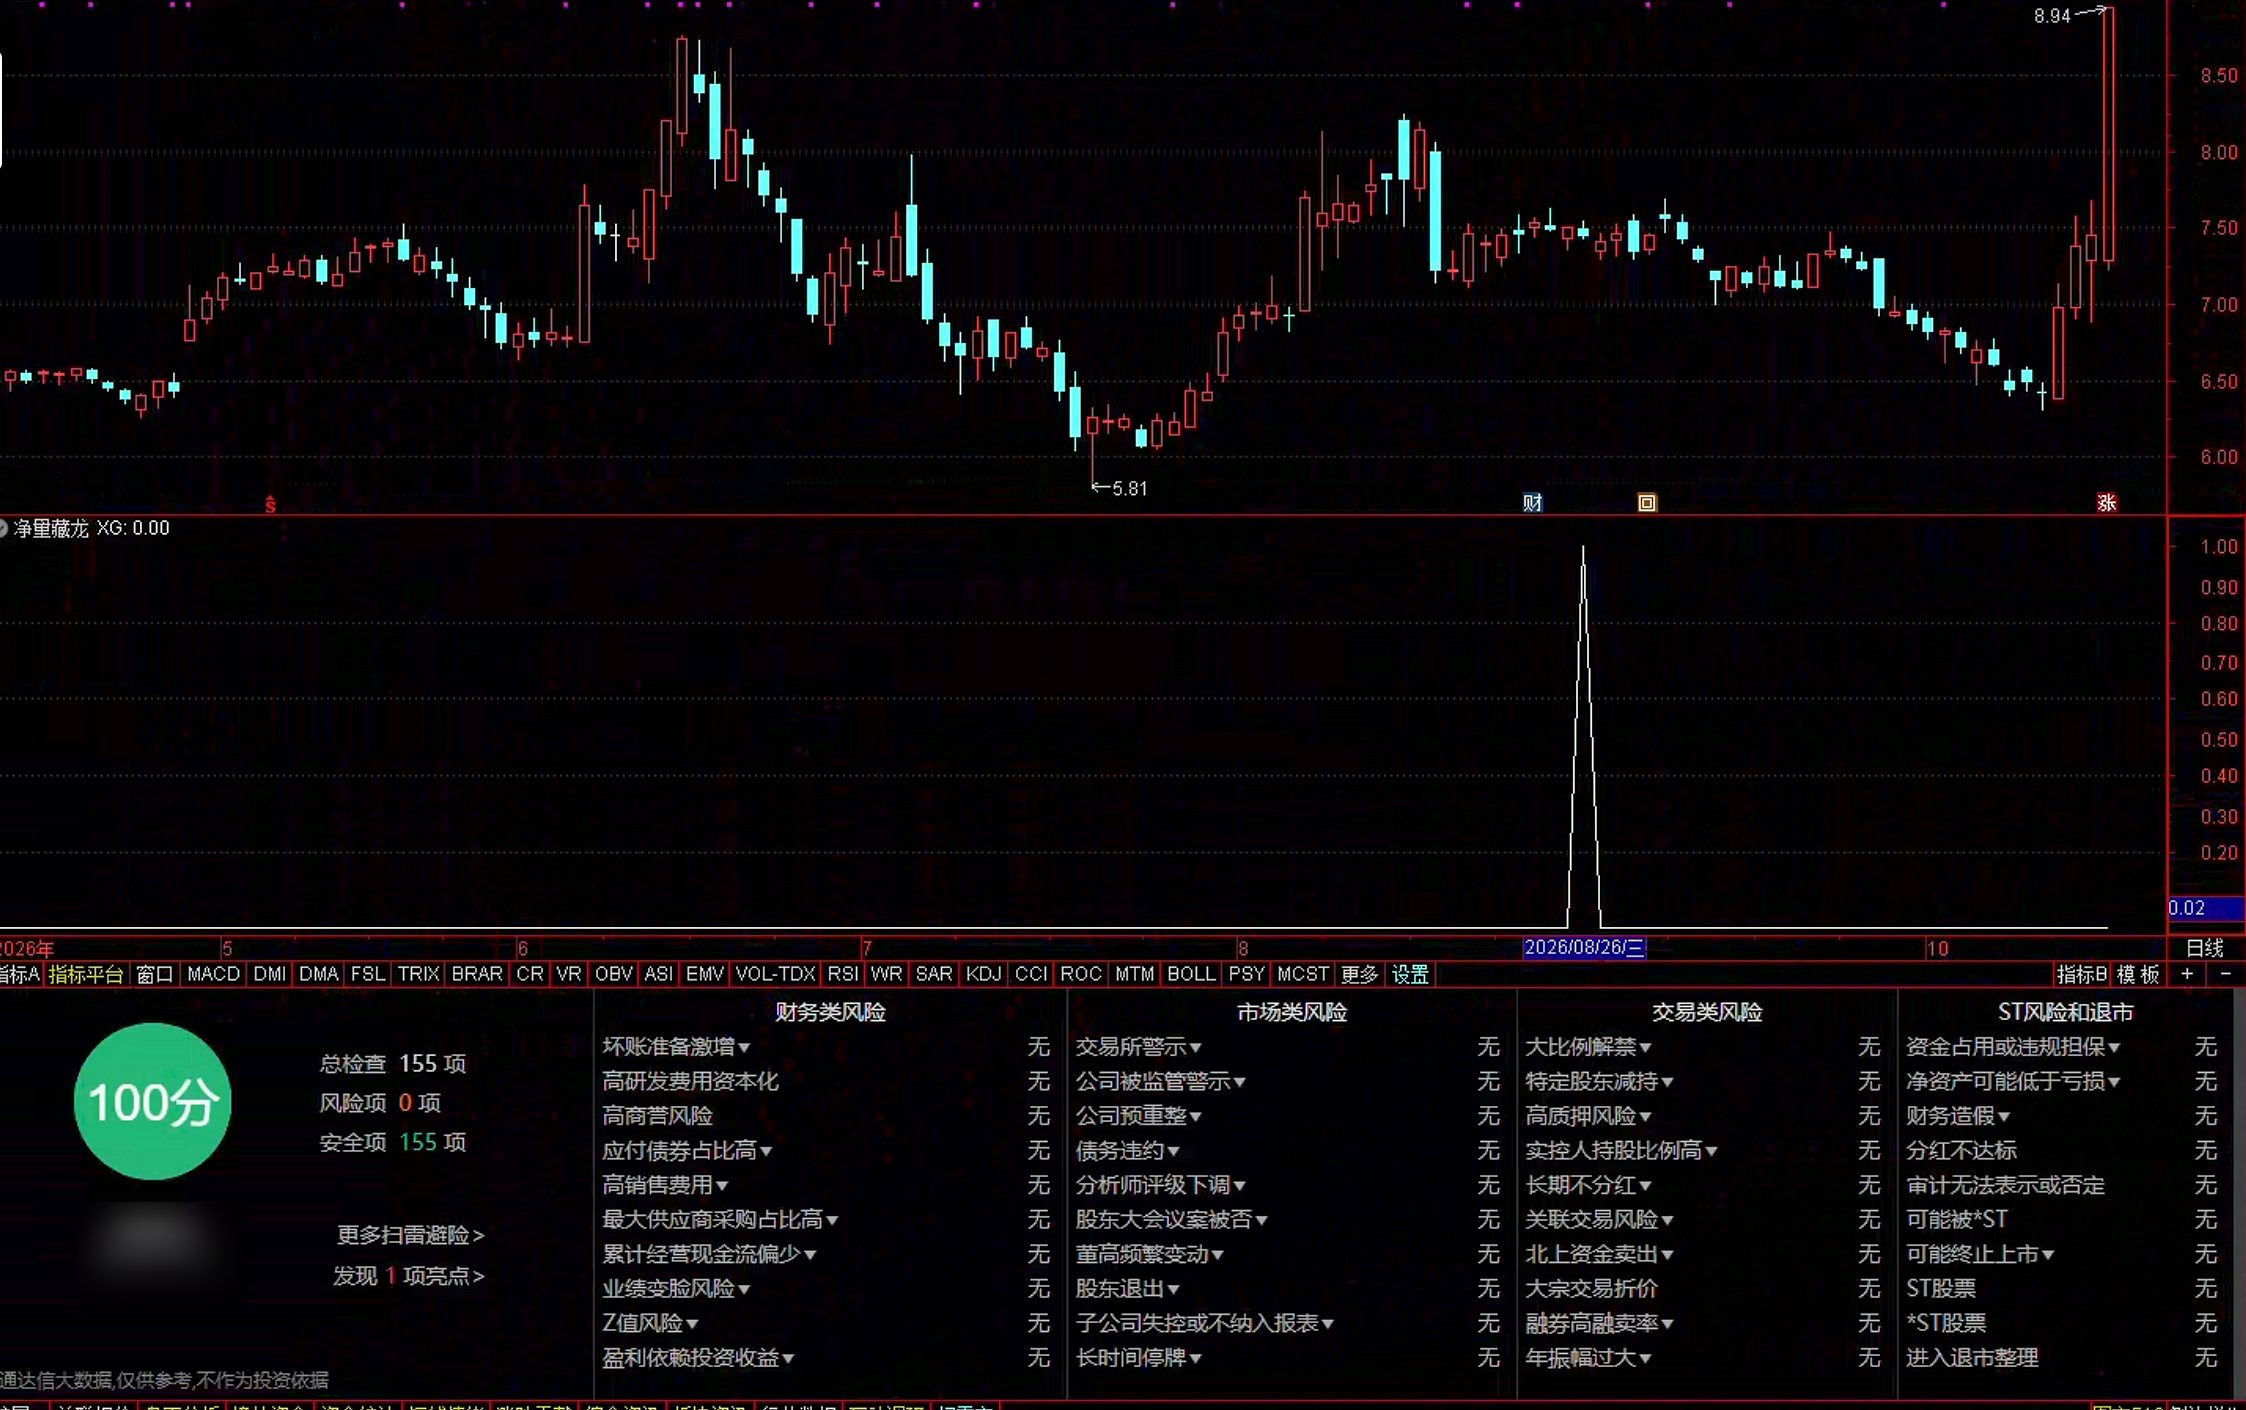Expand the 坏账准备激增 risk item
This screenshot has height=1410, width=2246.
click(x=676, y=1047)
